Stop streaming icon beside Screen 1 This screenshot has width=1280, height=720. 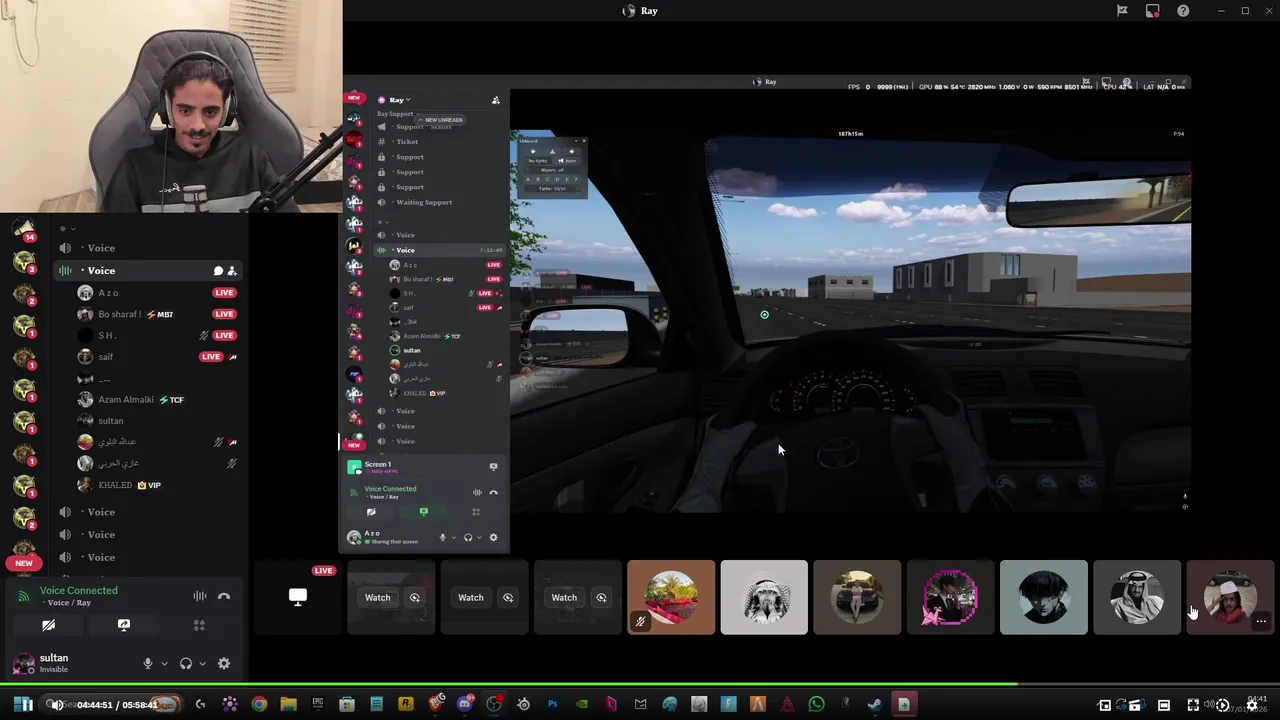[x=493, y=466]
